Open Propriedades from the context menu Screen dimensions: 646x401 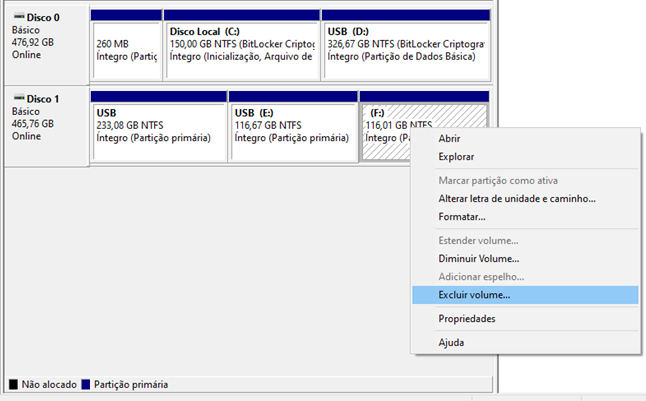point(525,319)
